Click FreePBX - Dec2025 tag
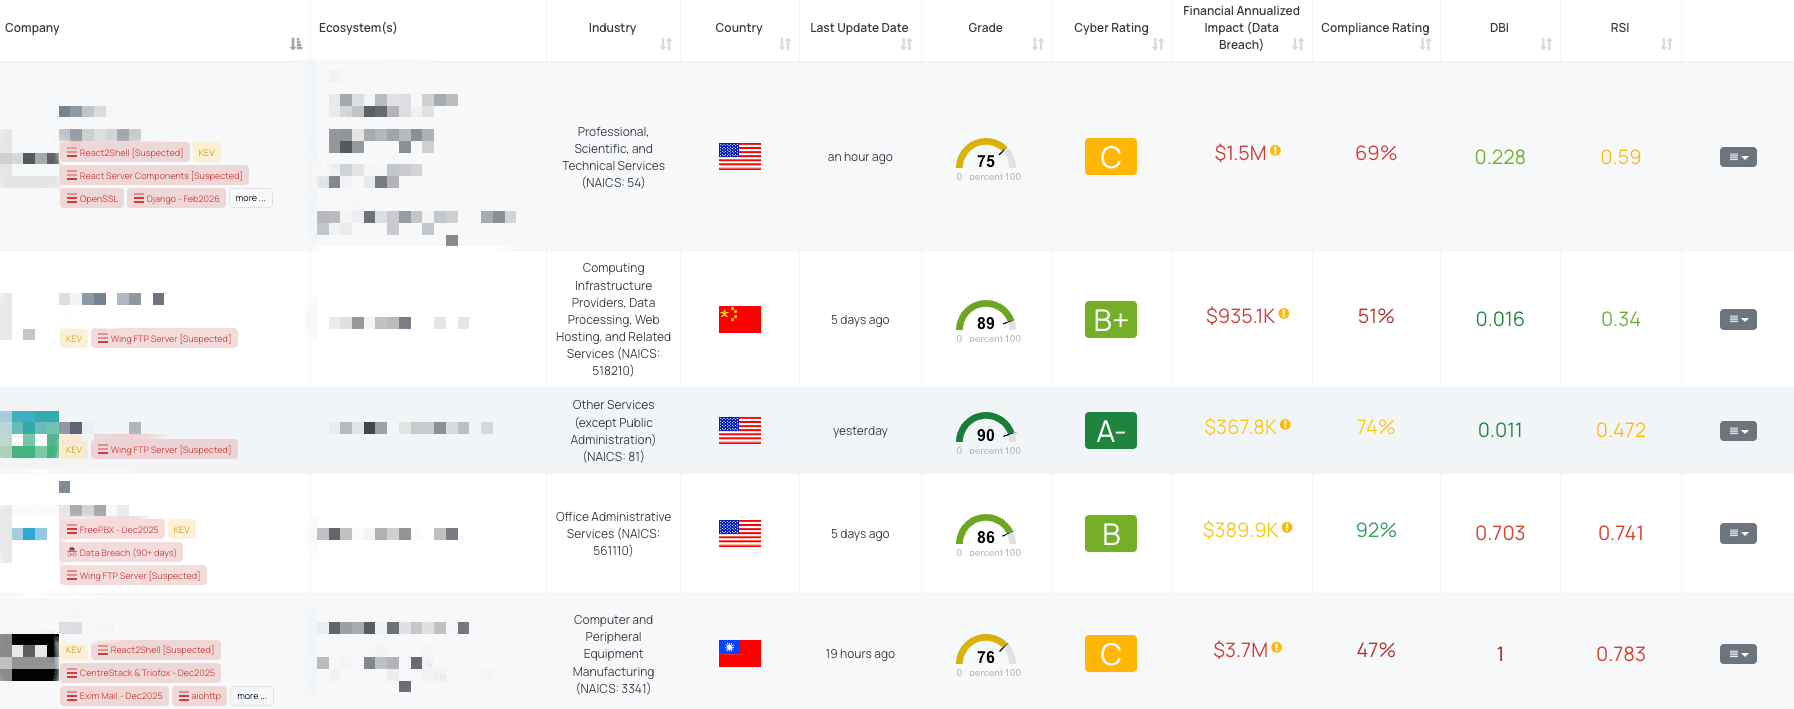Viewport: 1794px width, 709px height. coord(112,530)
